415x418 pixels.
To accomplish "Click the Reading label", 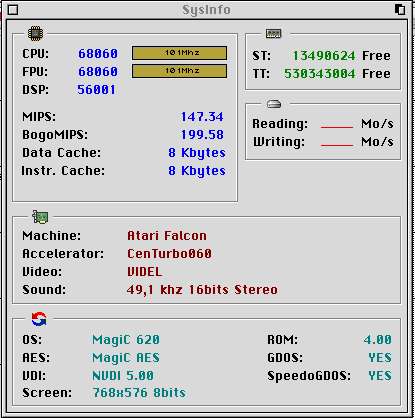I will pyautogui.click(x=280, y=124).
